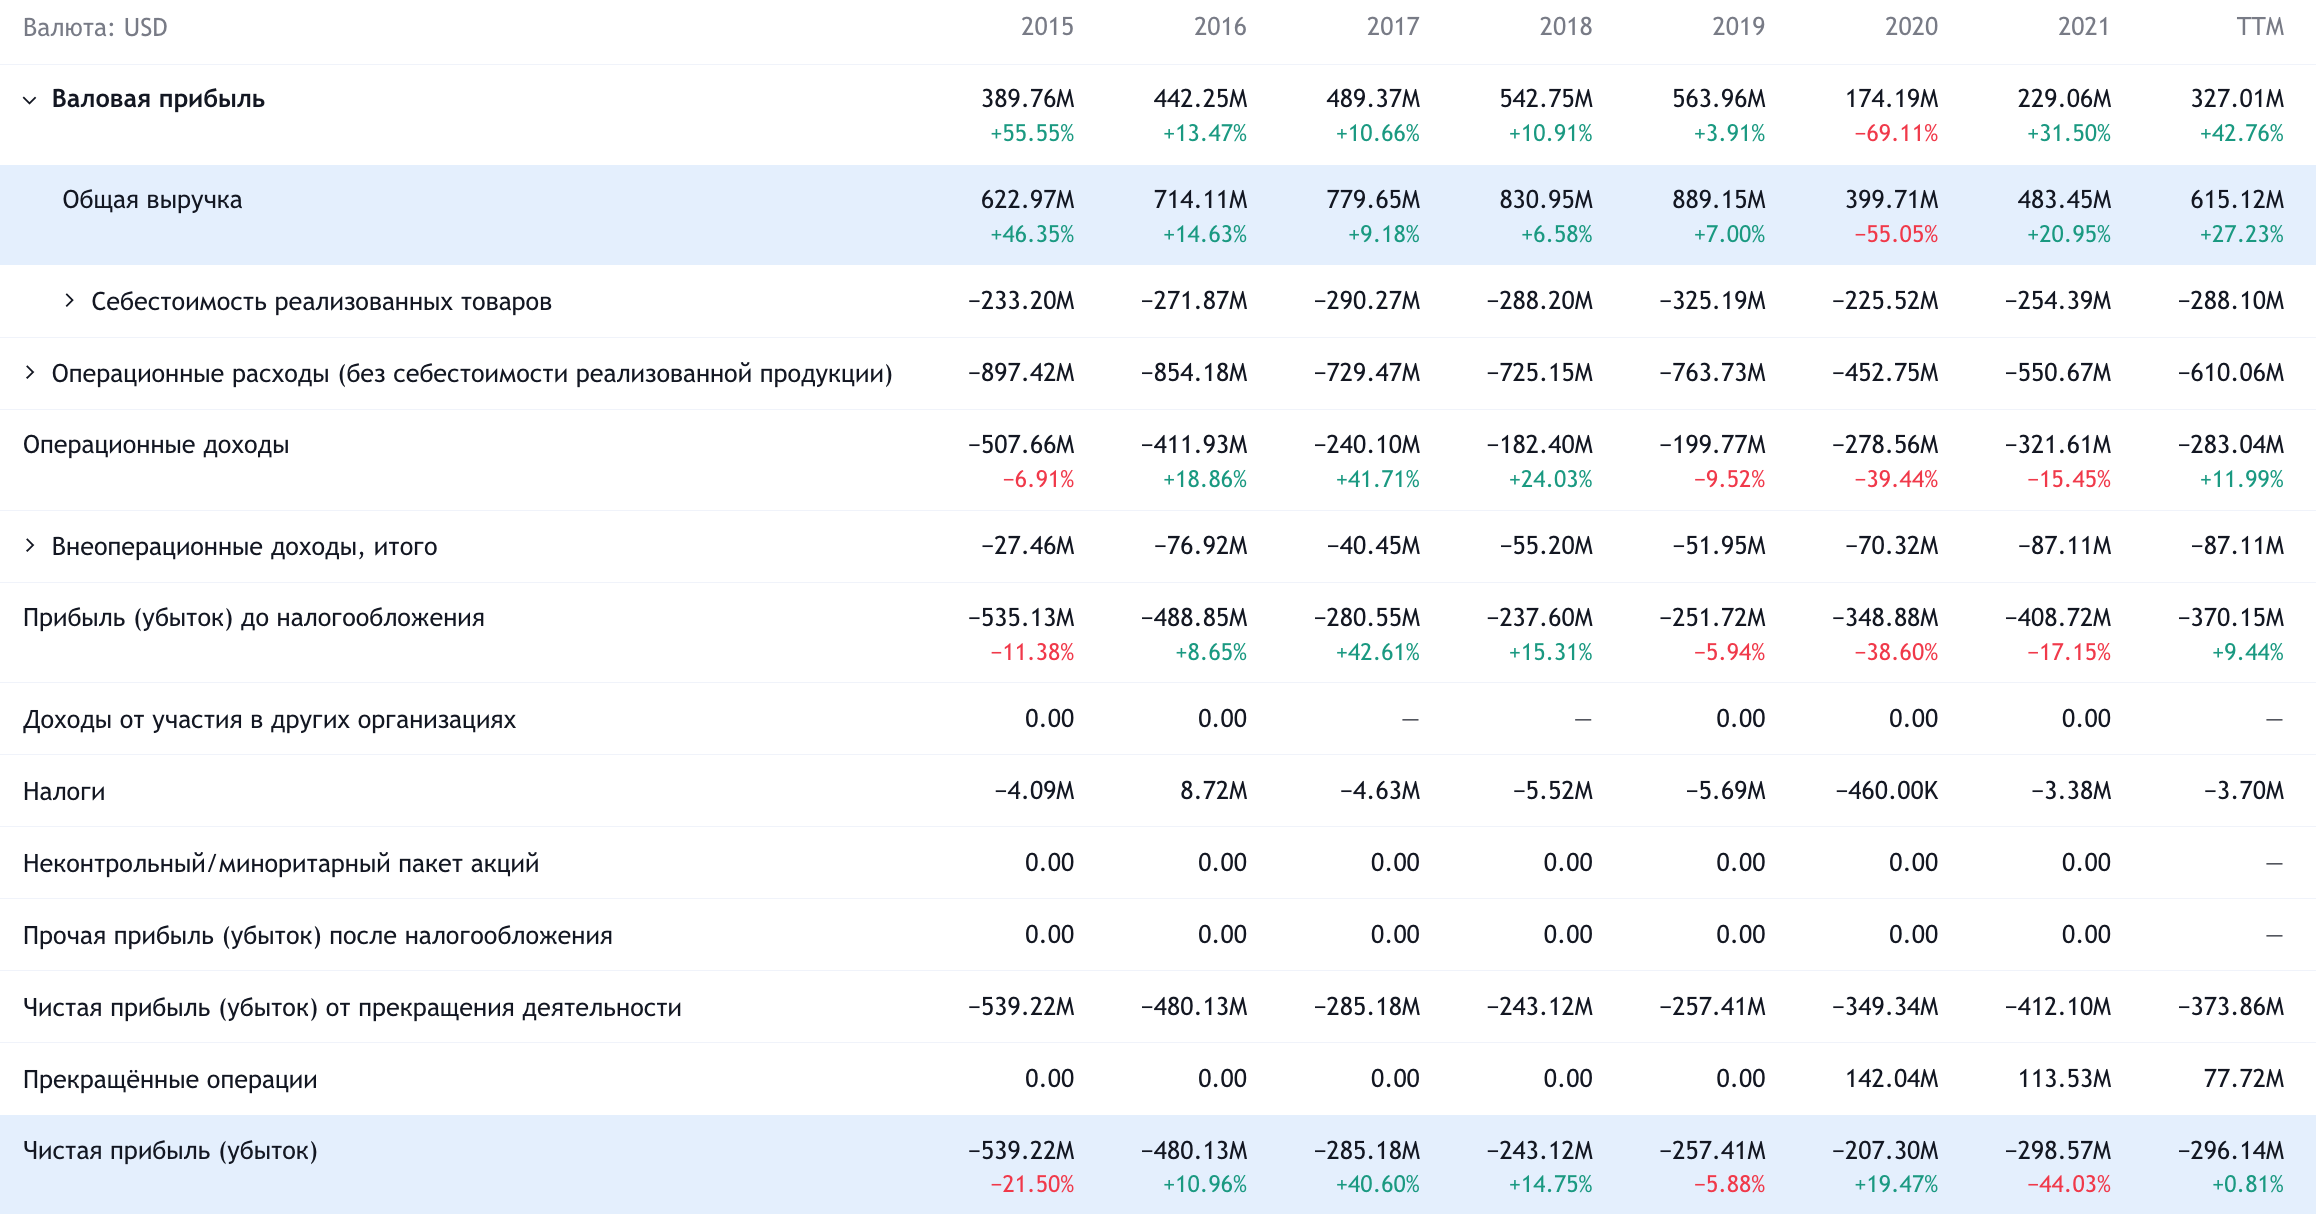2316x1214 pixels.
Task: Click the 2017 column header
Action: click(1393, 27)
